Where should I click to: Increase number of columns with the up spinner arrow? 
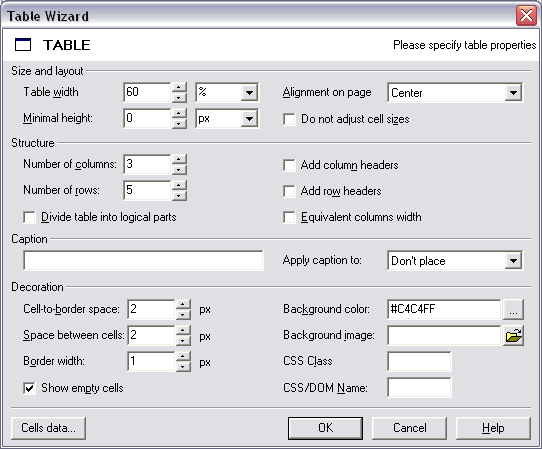tap(179, 159)
